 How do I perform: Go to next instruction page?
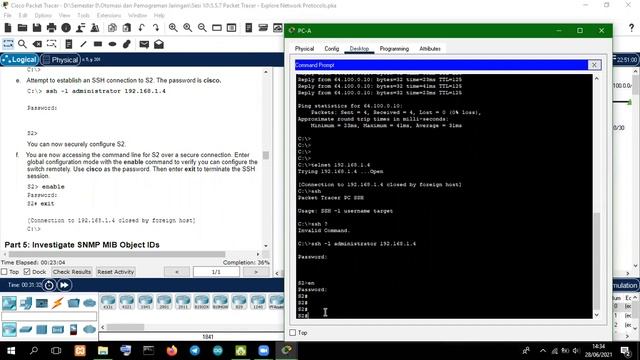coord(256,272)
